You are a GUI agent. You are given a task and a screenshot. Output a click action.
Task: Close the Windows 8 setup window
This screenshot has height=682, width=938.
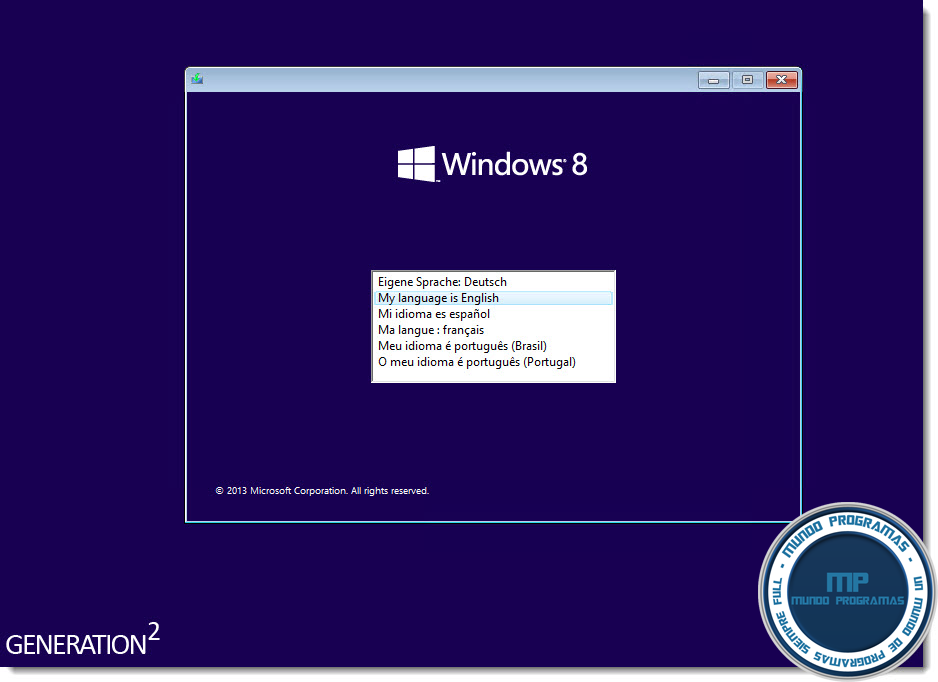coord(781,80)
